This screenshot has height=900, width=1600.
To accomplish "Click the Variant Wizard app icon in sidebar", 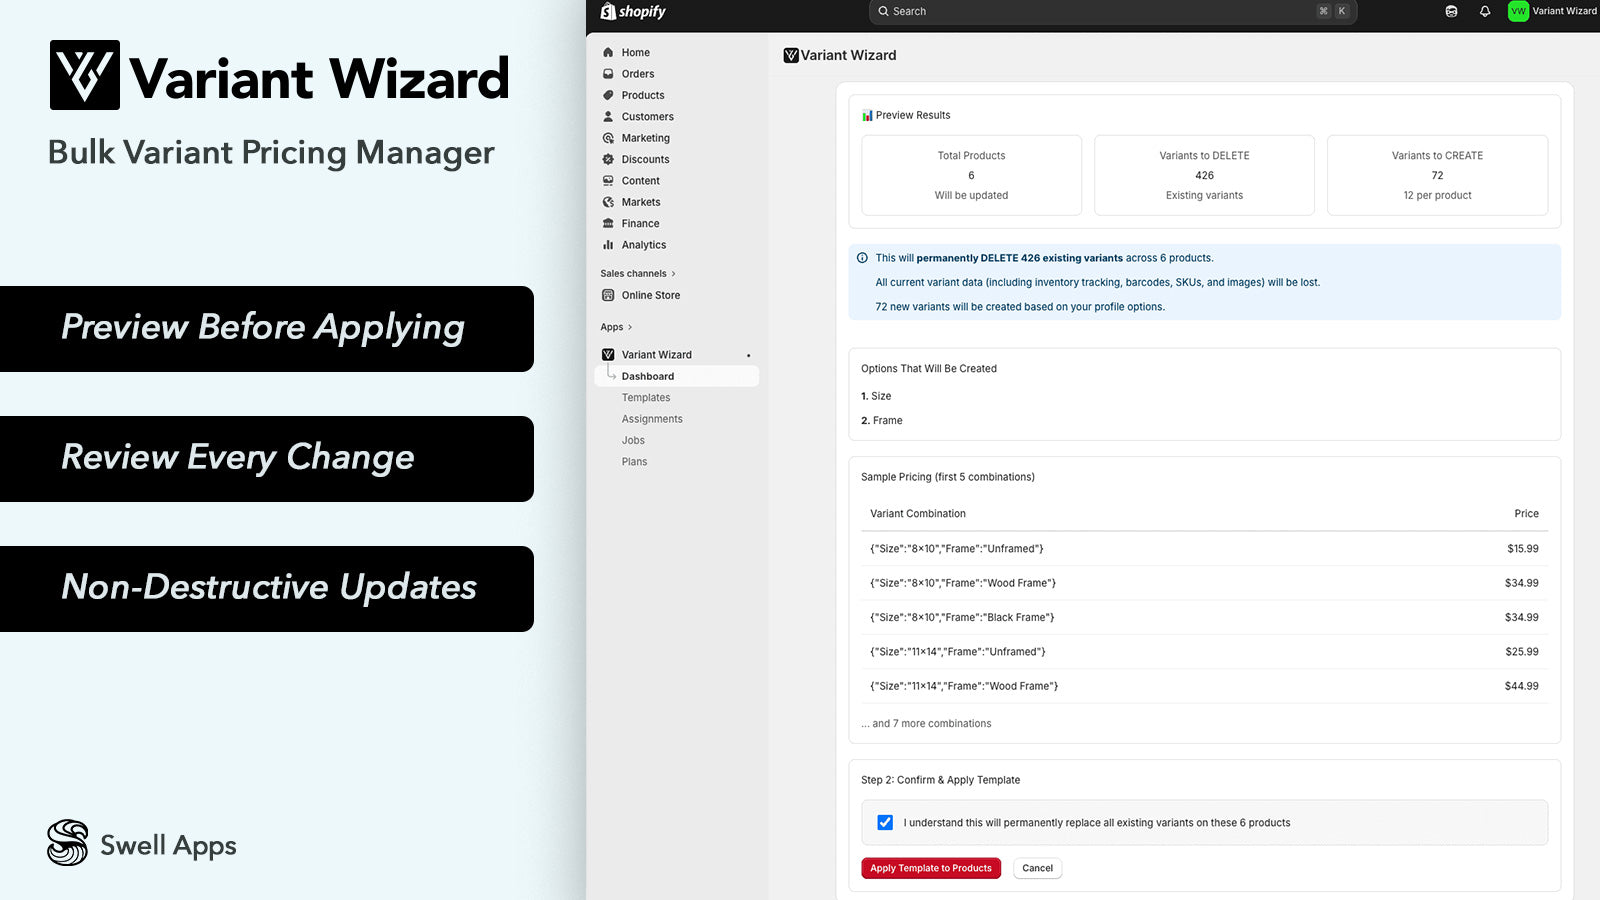I will tap(608, 354).
